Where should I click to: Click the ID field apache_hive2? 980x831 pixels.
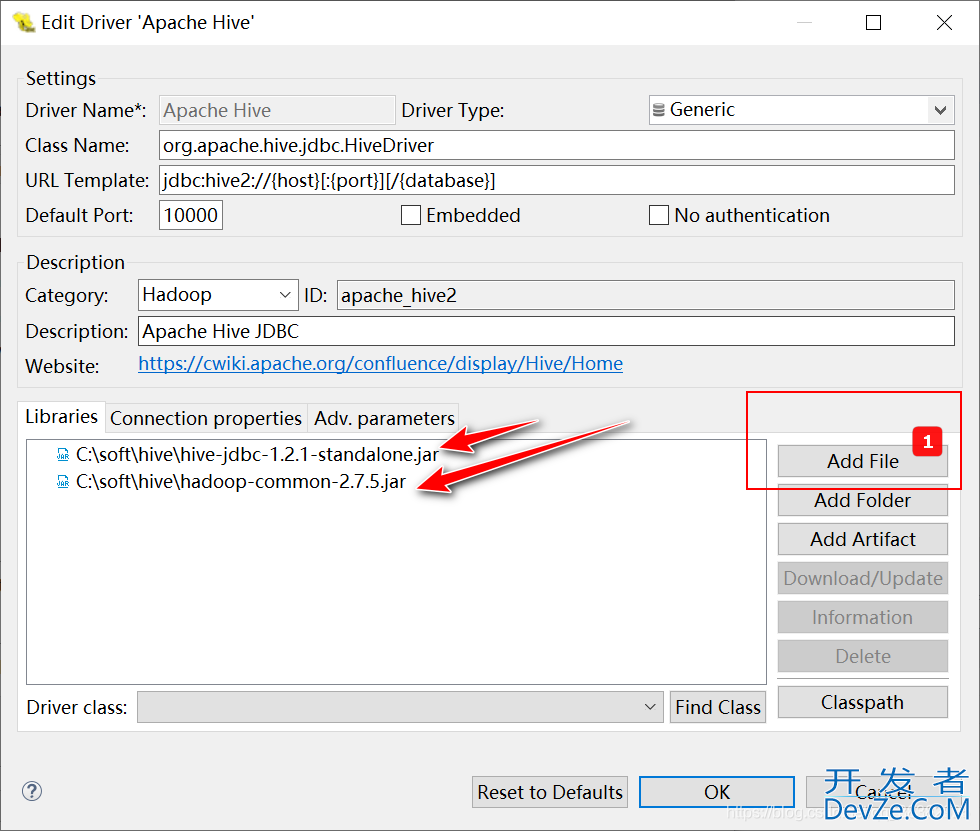[646, 295]
